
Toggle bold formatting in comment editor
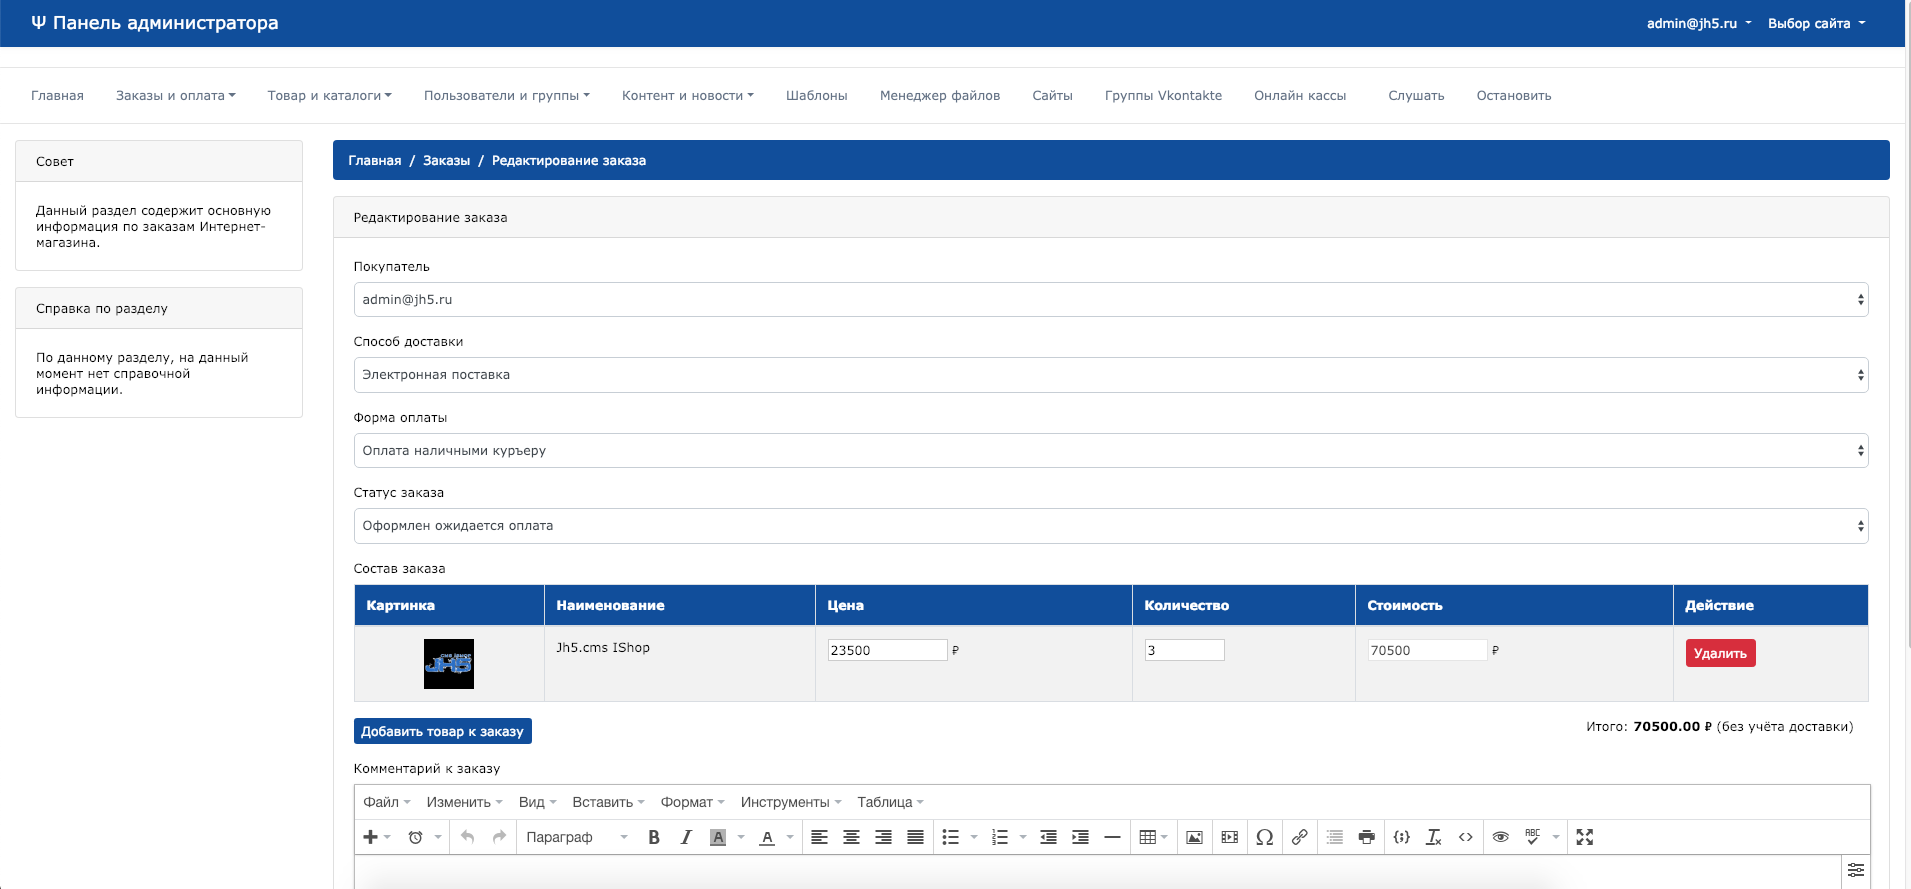tap(654, 837)
